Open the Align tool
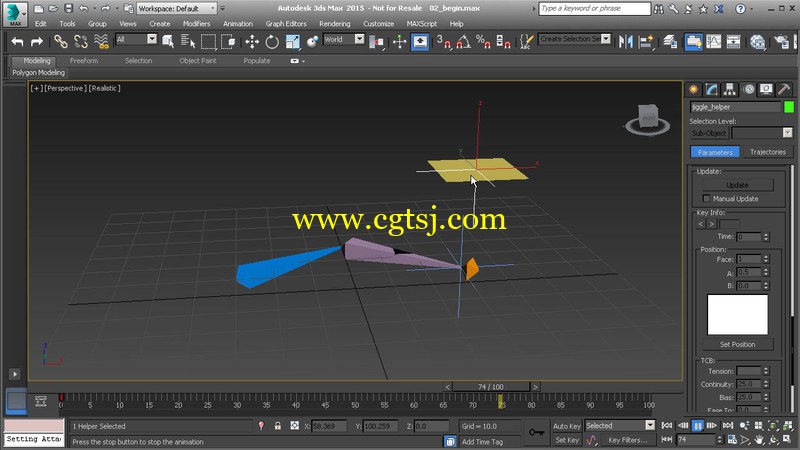 [646, 41]
